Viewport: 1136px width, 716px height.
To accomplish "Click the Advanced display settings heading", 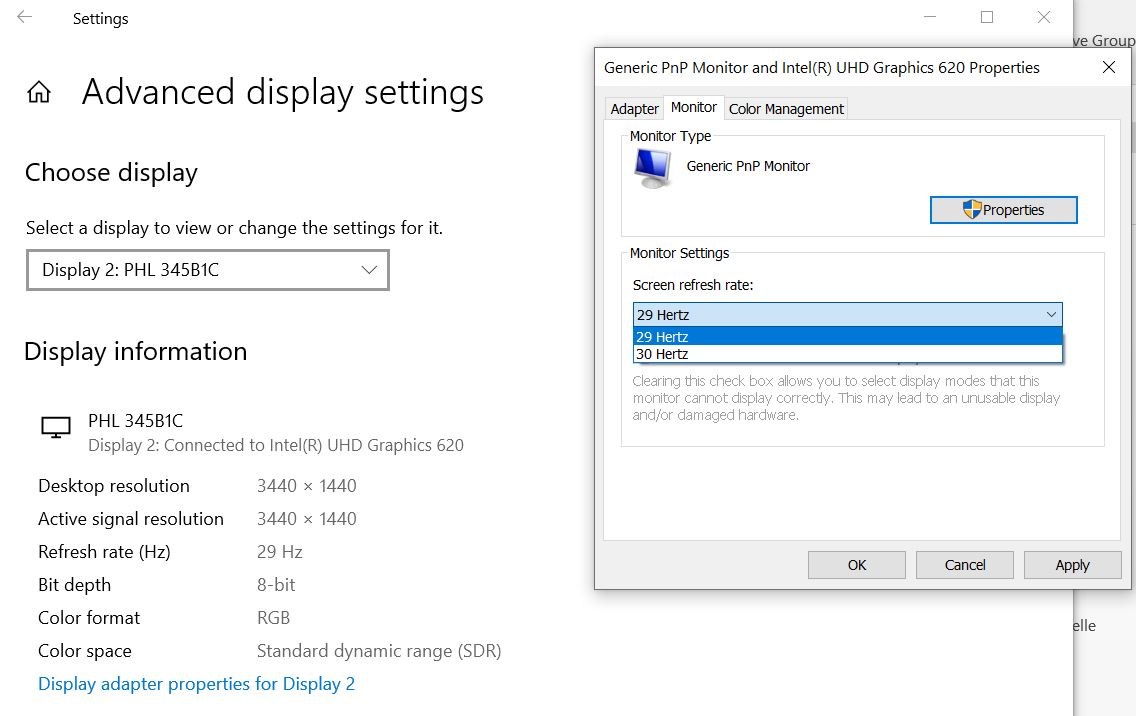I will pyautogui.click(x=283, y=93).
